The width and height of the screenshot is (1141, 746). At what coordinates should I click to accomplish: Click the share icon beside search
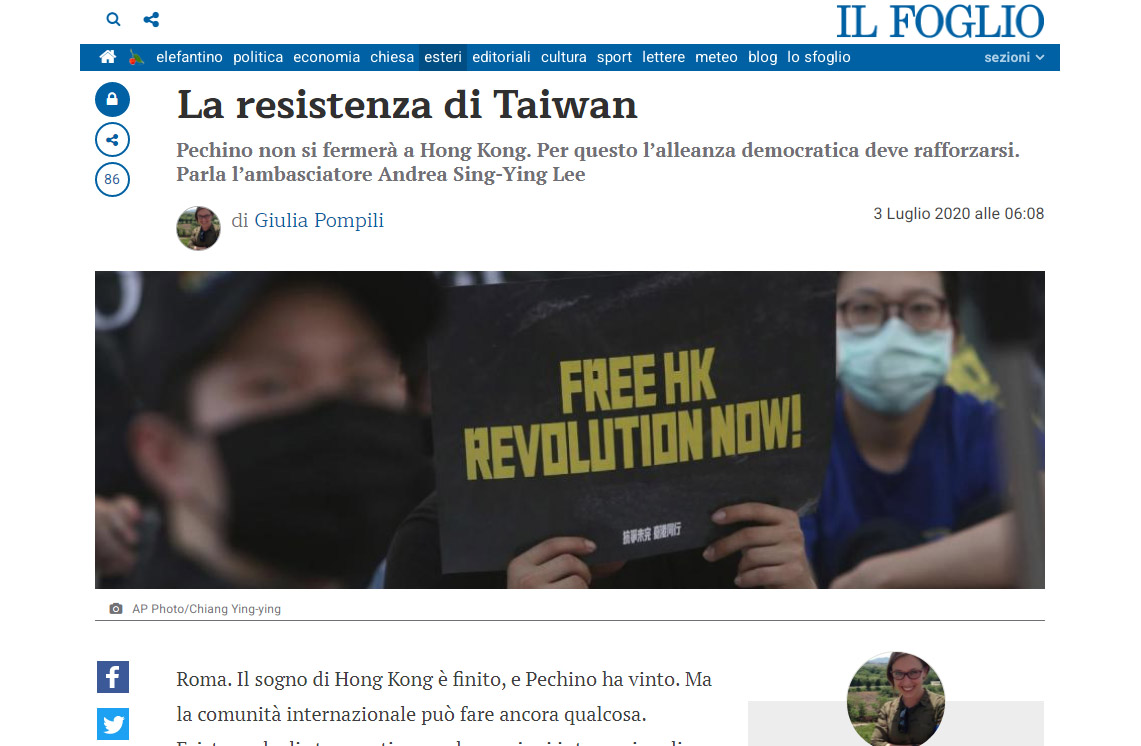[x=151, y=20]
